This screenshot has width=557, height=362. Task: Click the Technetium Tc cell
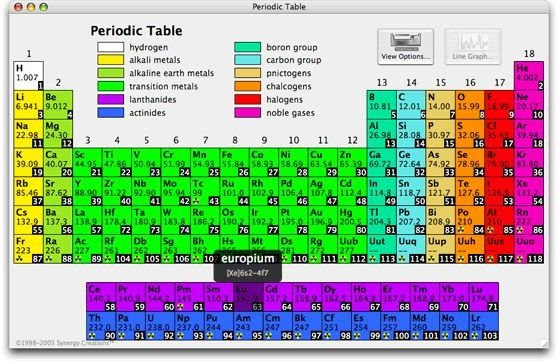[205, 191]
